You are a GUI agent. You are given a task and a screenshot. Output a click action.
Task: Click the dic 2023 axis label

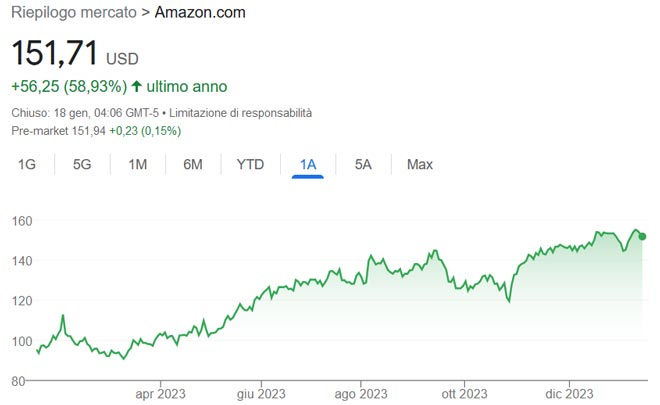coord(566,393)
